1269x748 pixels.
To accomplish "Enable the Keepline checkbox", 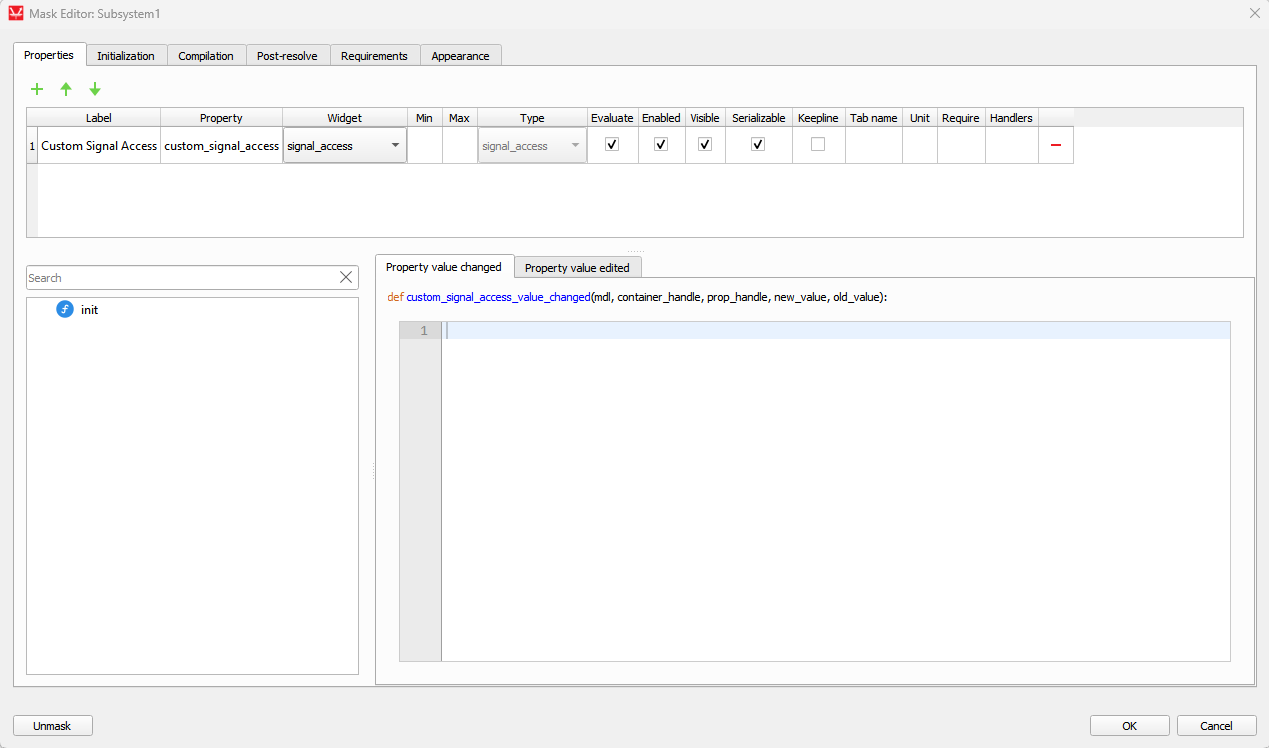I will tap(817, 144).
